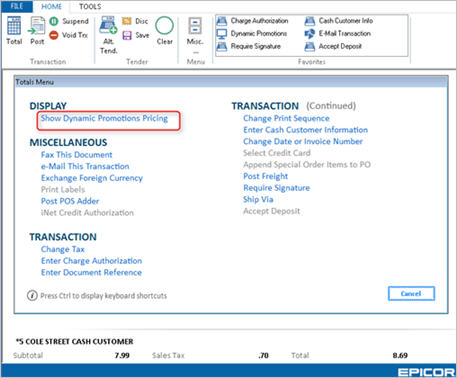Screen dimensions: 457x378
Task: Click the Clear circle icon
Action: (165, 26)
